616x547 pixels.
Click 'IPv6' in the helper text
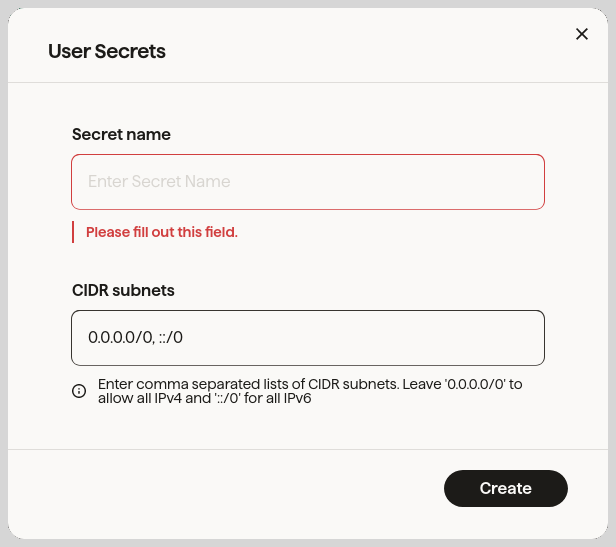(x=299, y=399)
